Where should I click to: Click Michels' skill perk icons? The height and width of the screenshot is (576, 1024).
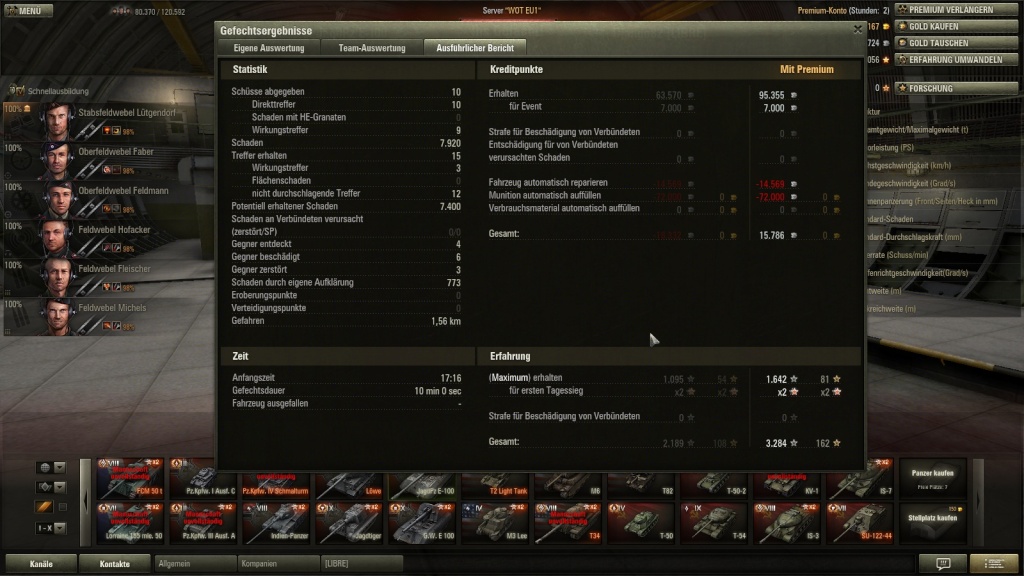click(112, 327)
